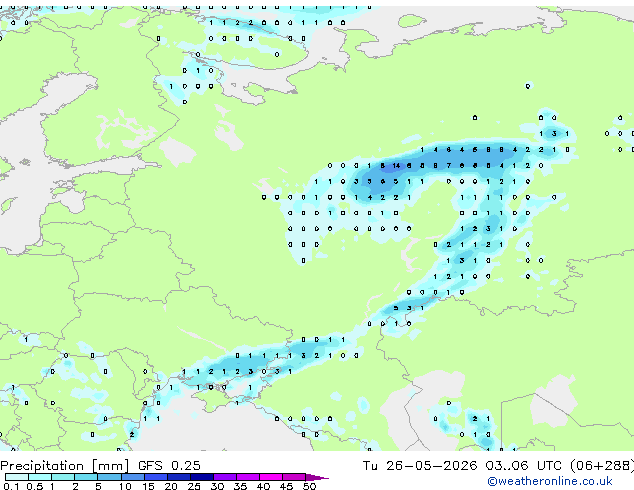This screenshot has width=634, height=490.
Task: Click the legend label '50'
Action: click(309, 486)
